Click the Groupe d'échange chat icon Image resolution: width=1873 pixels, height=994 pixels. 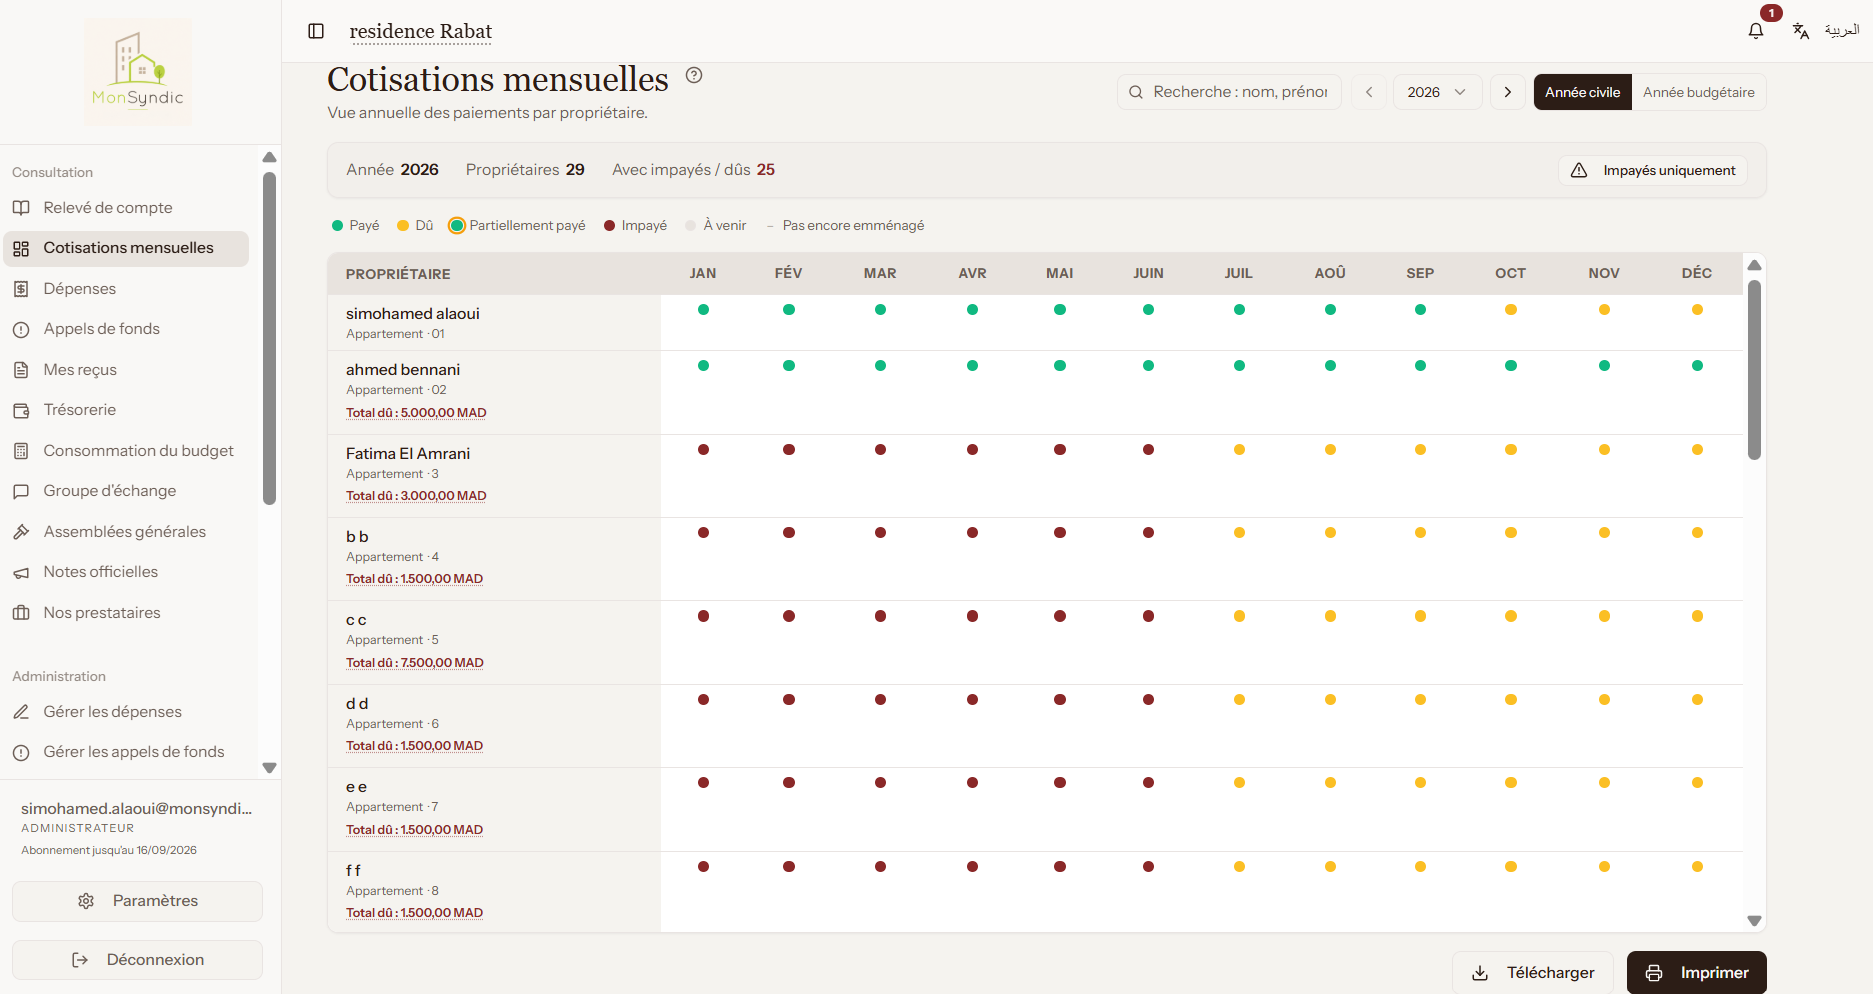[x=21, y=491]
